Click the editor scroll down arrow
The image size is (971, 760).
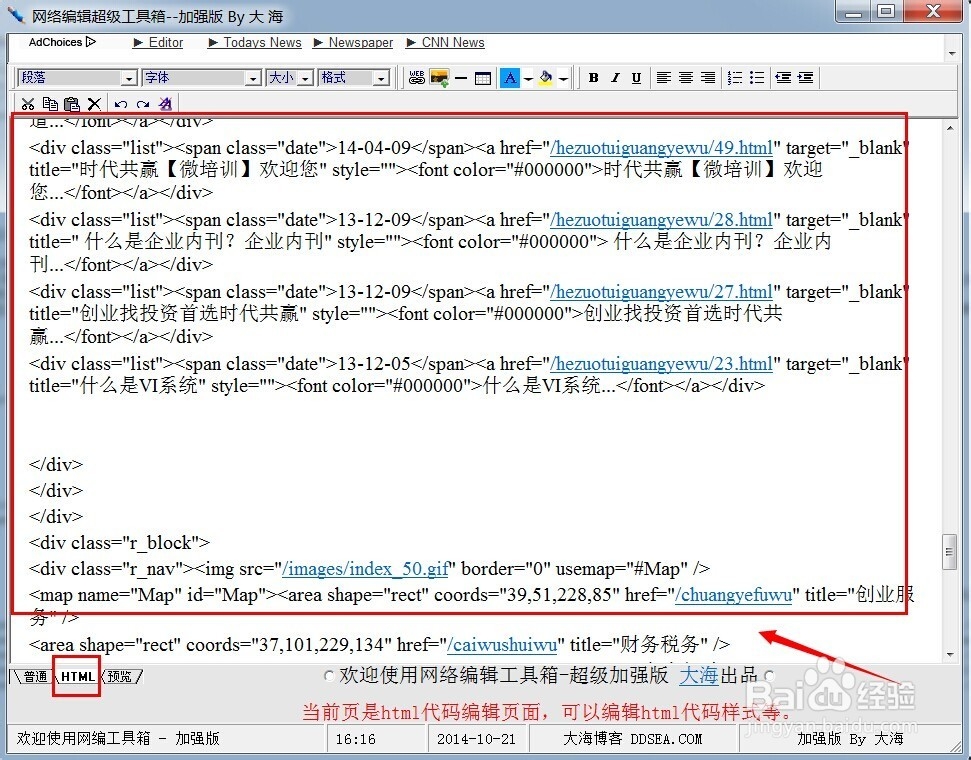950,655
